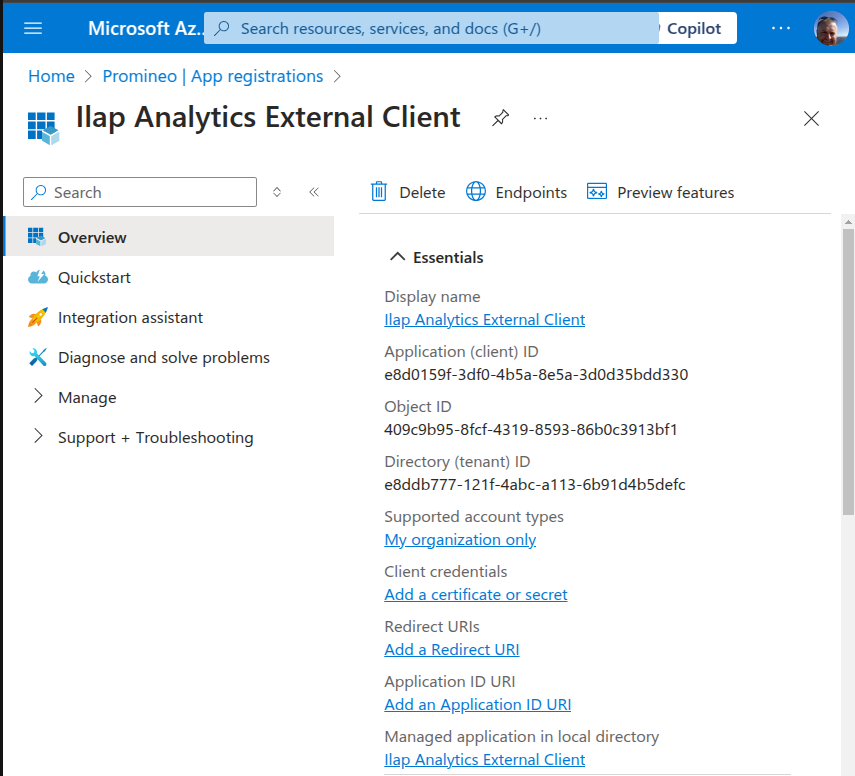Expand the Support + Troubleshooting section
Image resolution: width=855 pixels, height=776 pixels.
coord(155,437)
